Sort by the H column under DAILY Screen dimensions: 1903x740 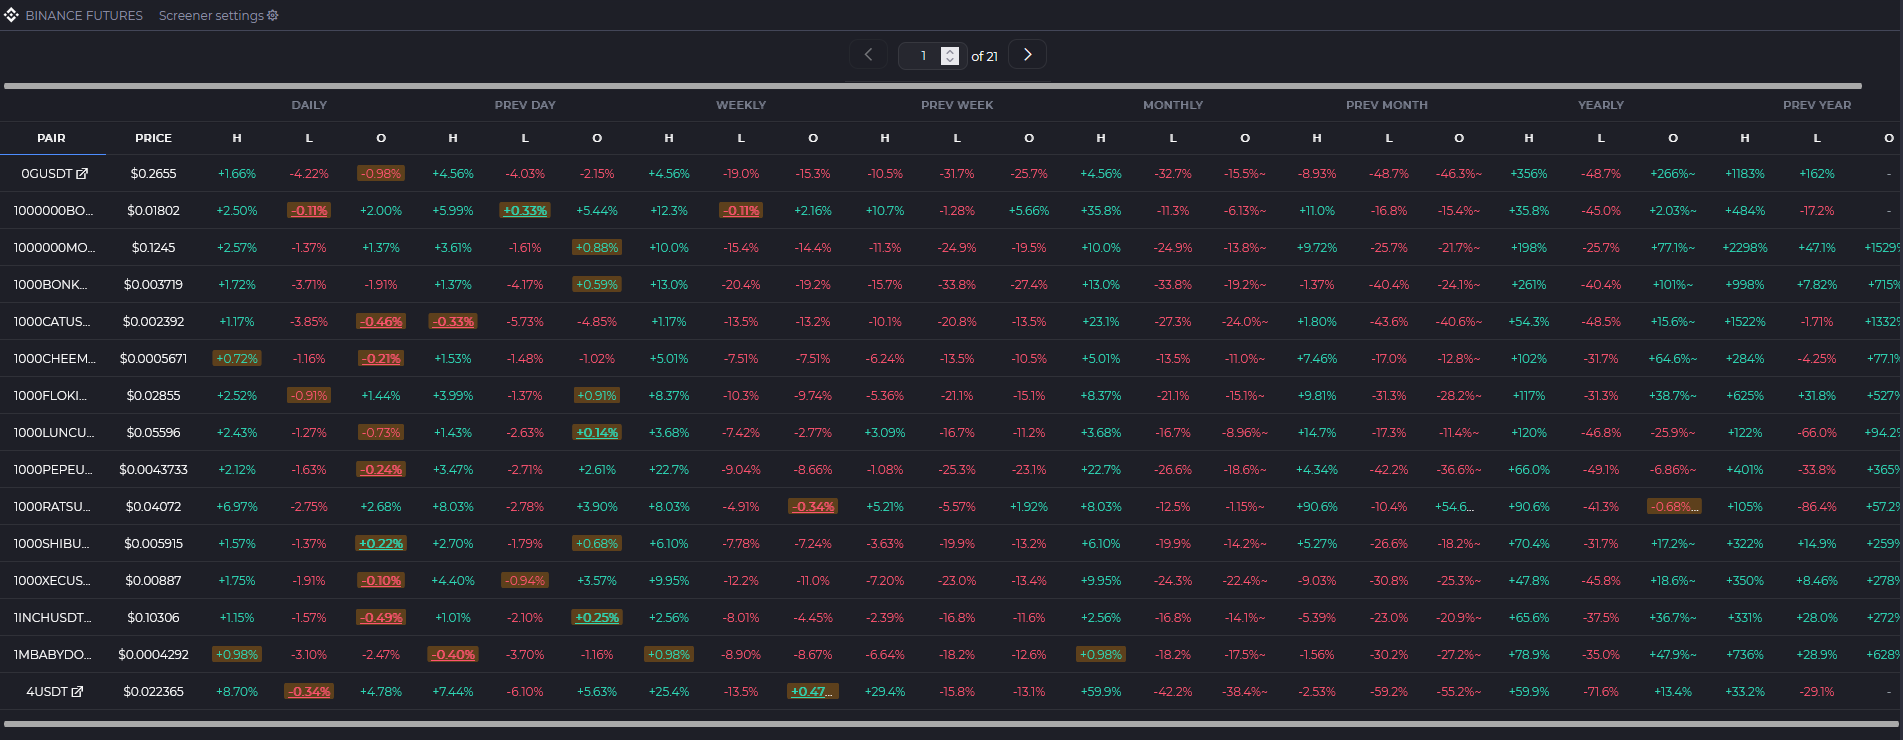pyautogui.click(x=237, y=138)
